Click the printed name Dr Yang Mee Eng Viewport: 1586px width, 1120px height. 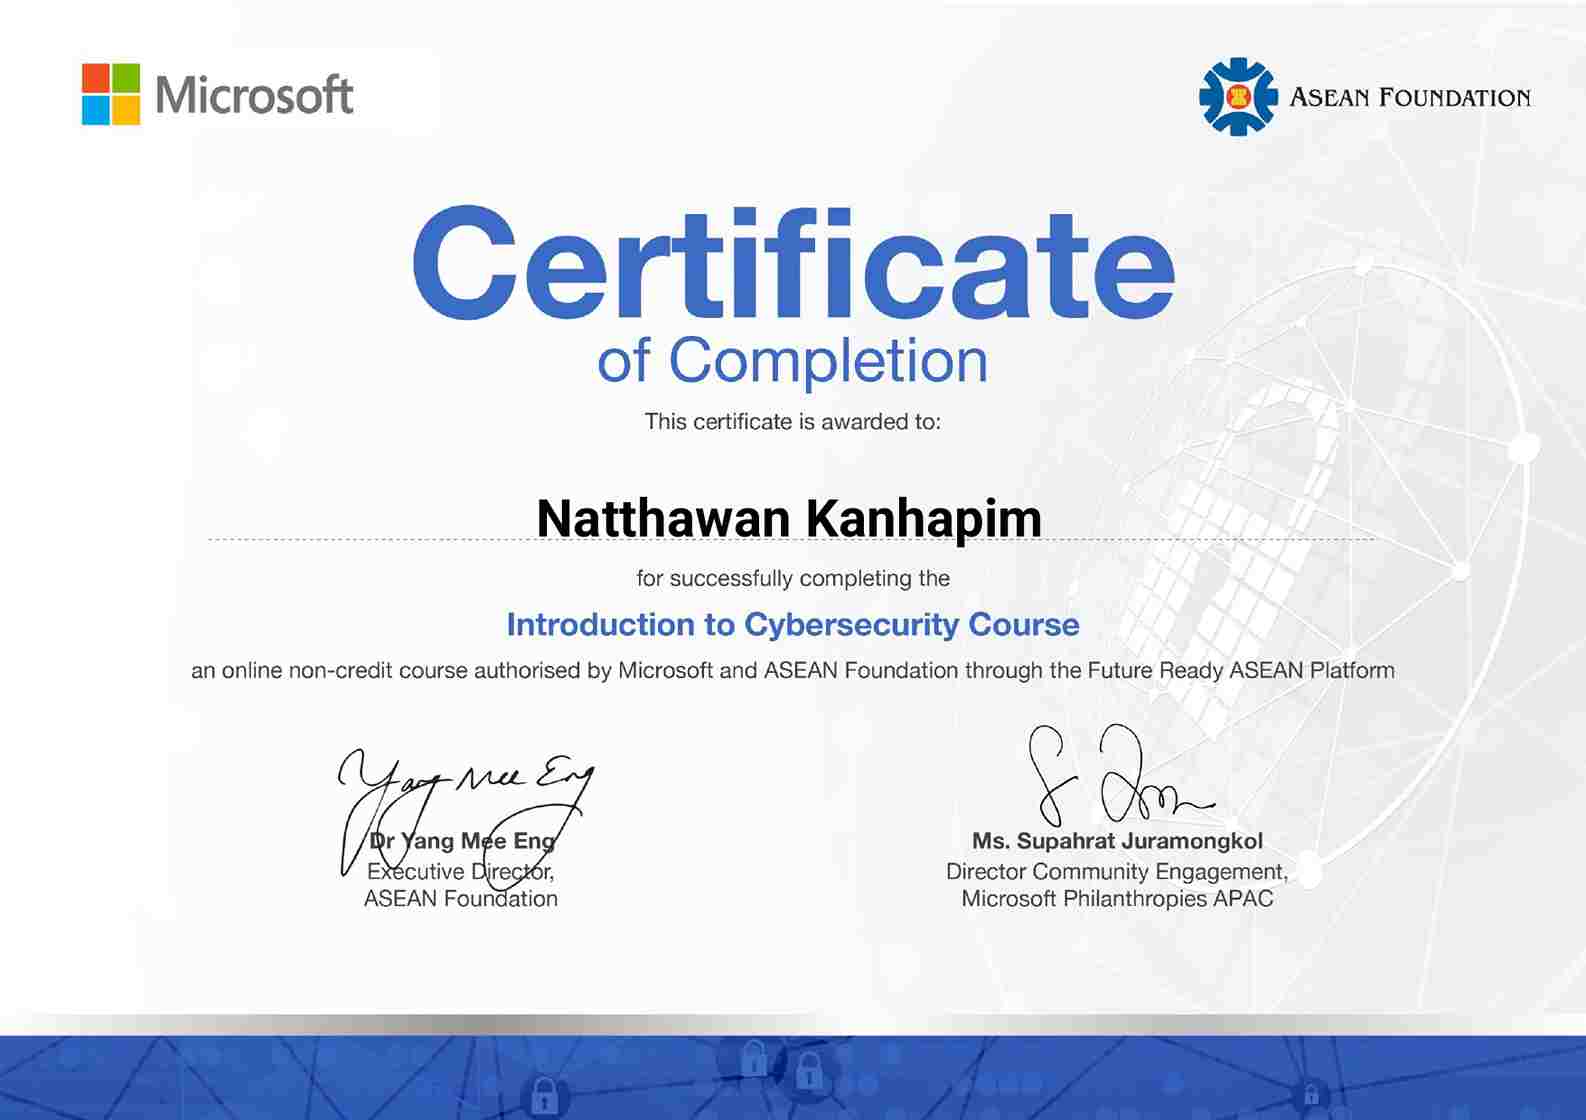(x=462, y=841)
